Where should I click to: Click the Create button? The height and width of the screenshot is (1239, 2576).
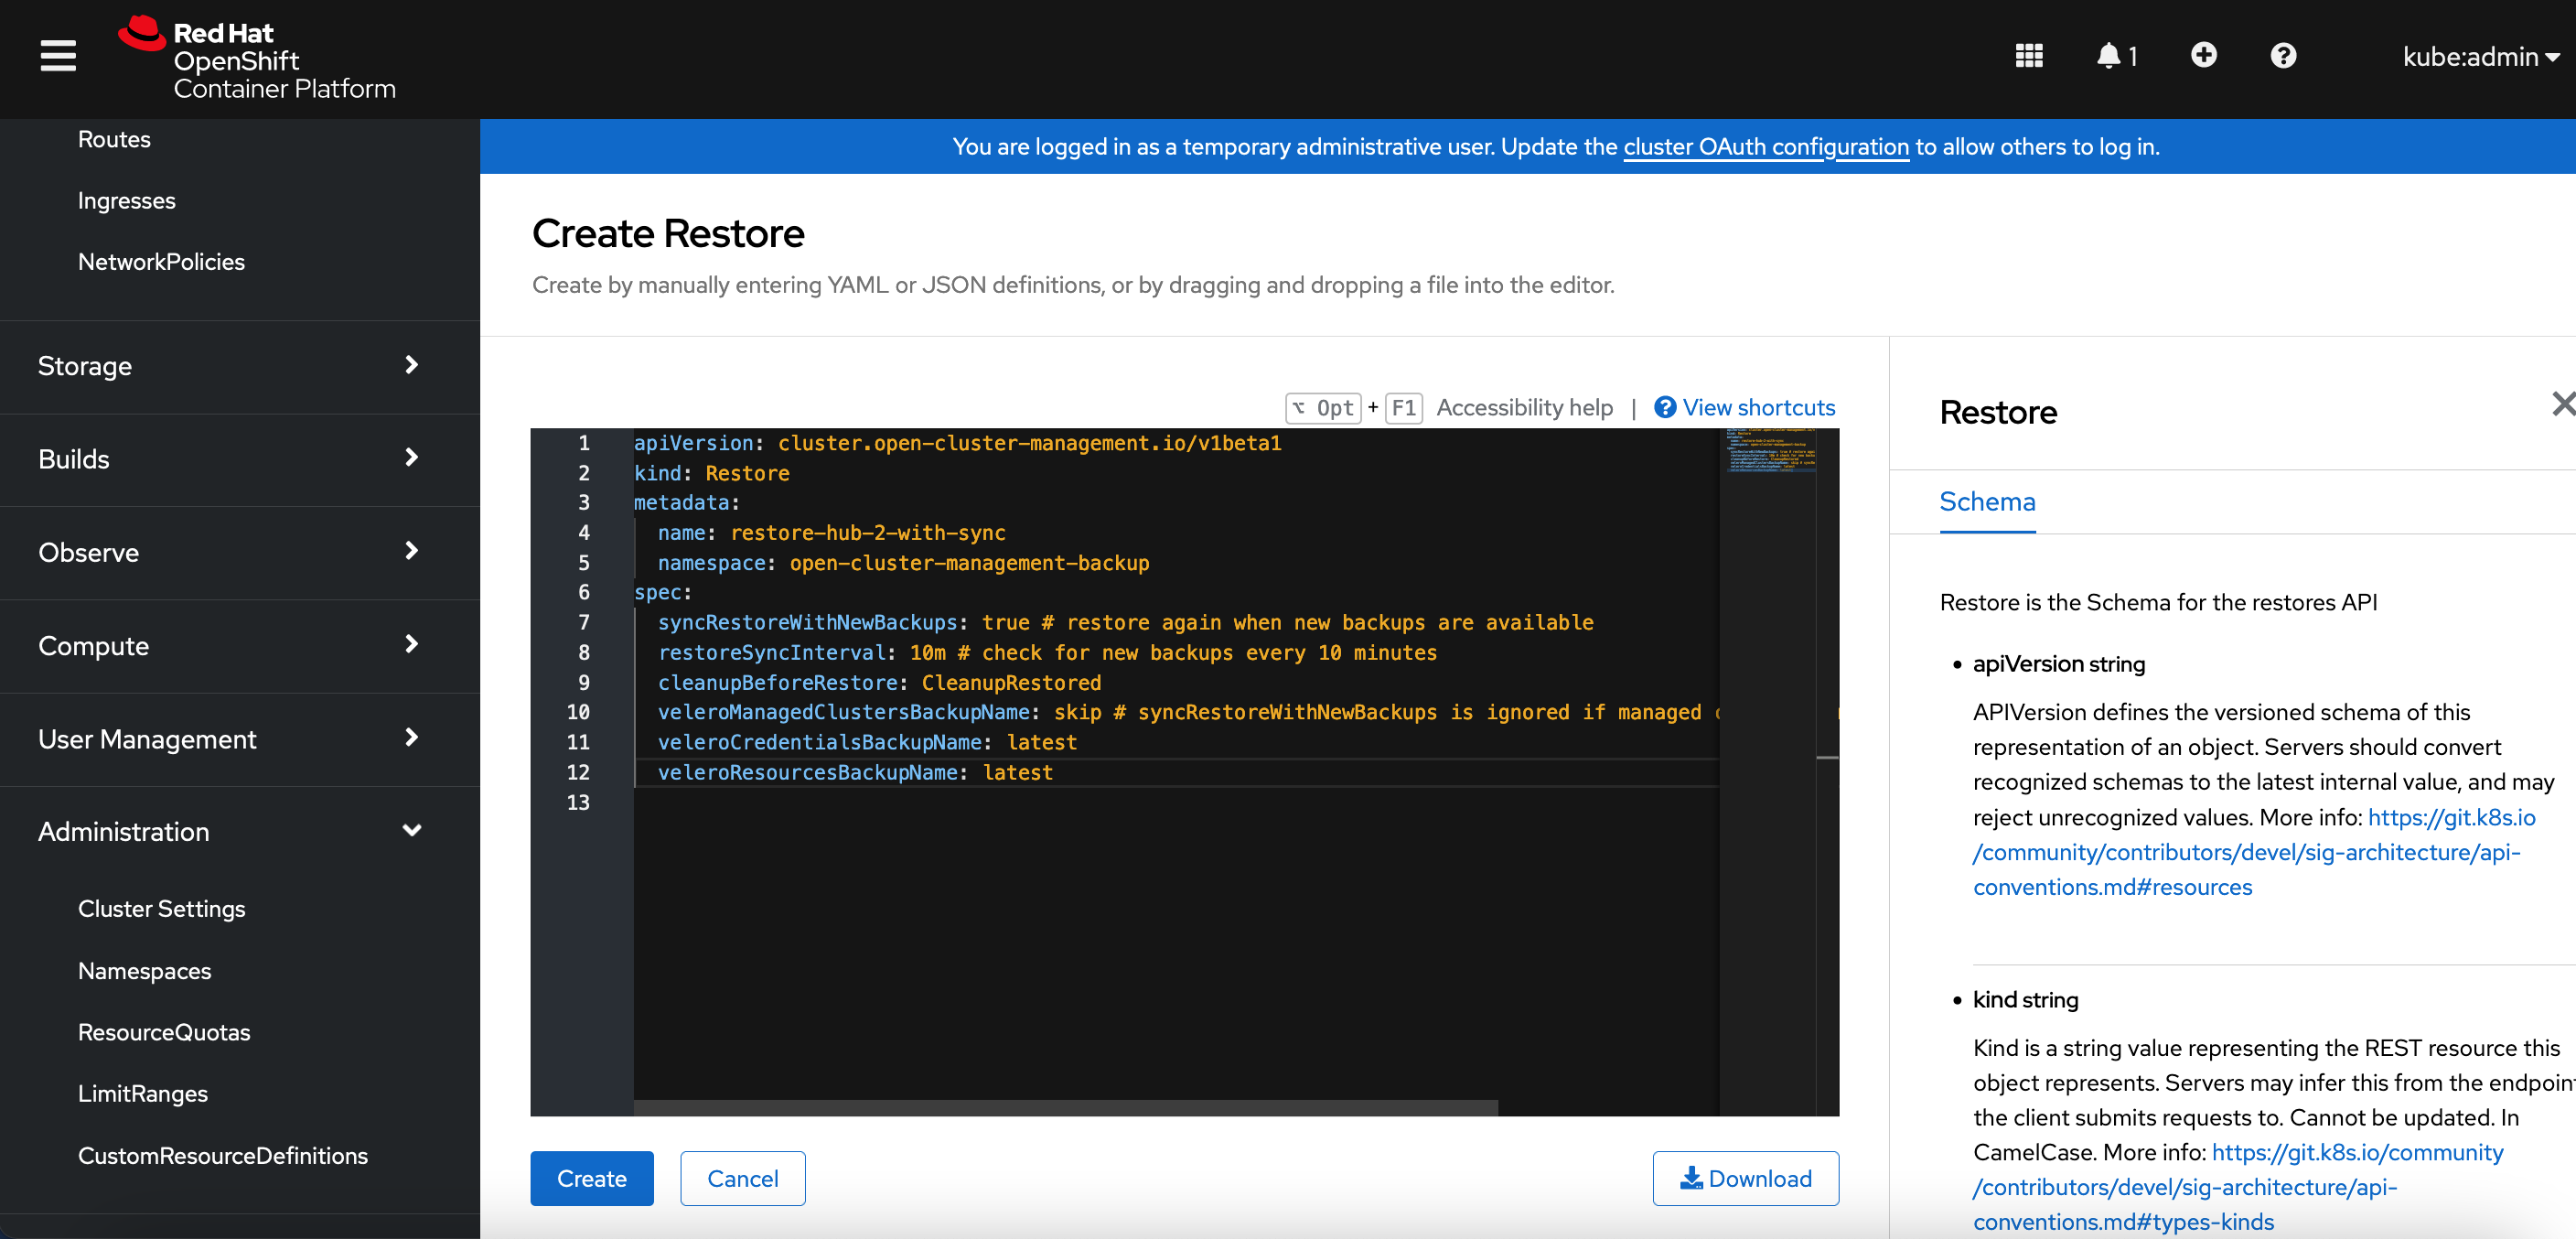click(x=591, y=1178)
